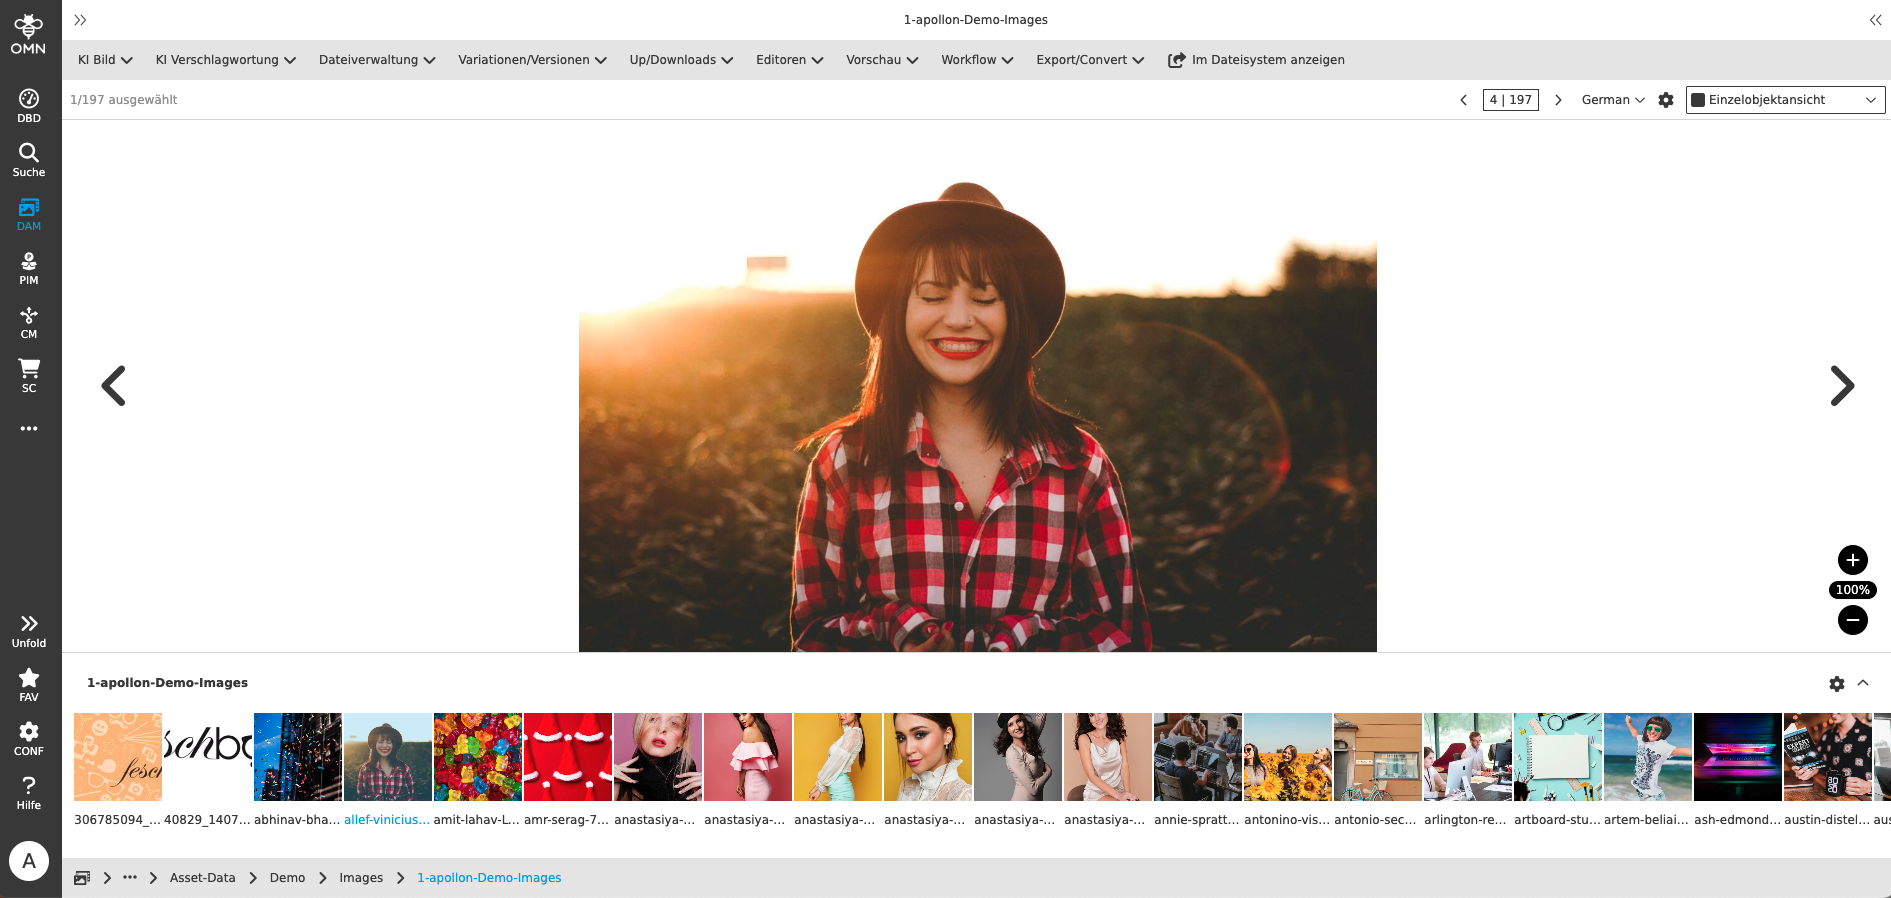This screenshot has width=1891, height=898.
Task: Open the CONF configuration gear
Action: (29, 739)
